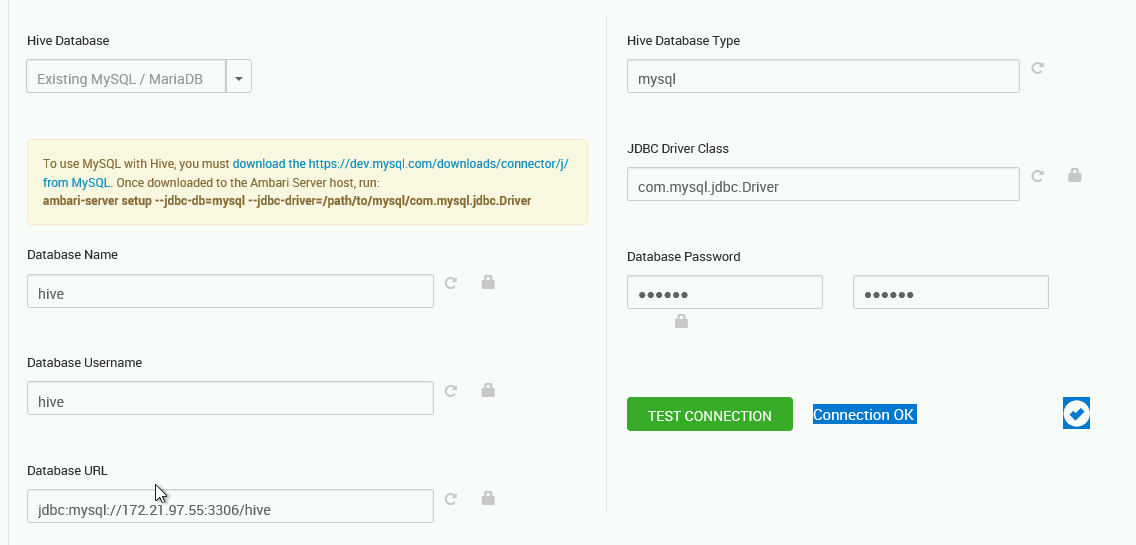
Task: Click the undo icon beside JDBC Driver Class
Action: coord(1037,176)
